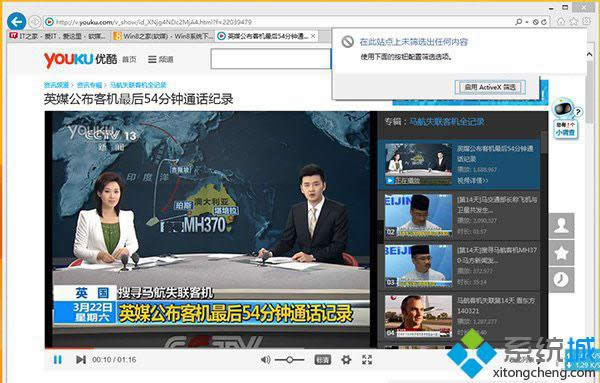
Task: Add to favorites with the star sidebar icon
Action: 561,253
